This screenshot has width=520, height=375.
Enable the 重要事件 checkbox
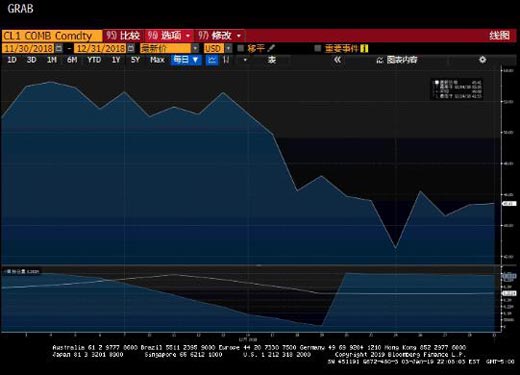click(x=318, y=48)
